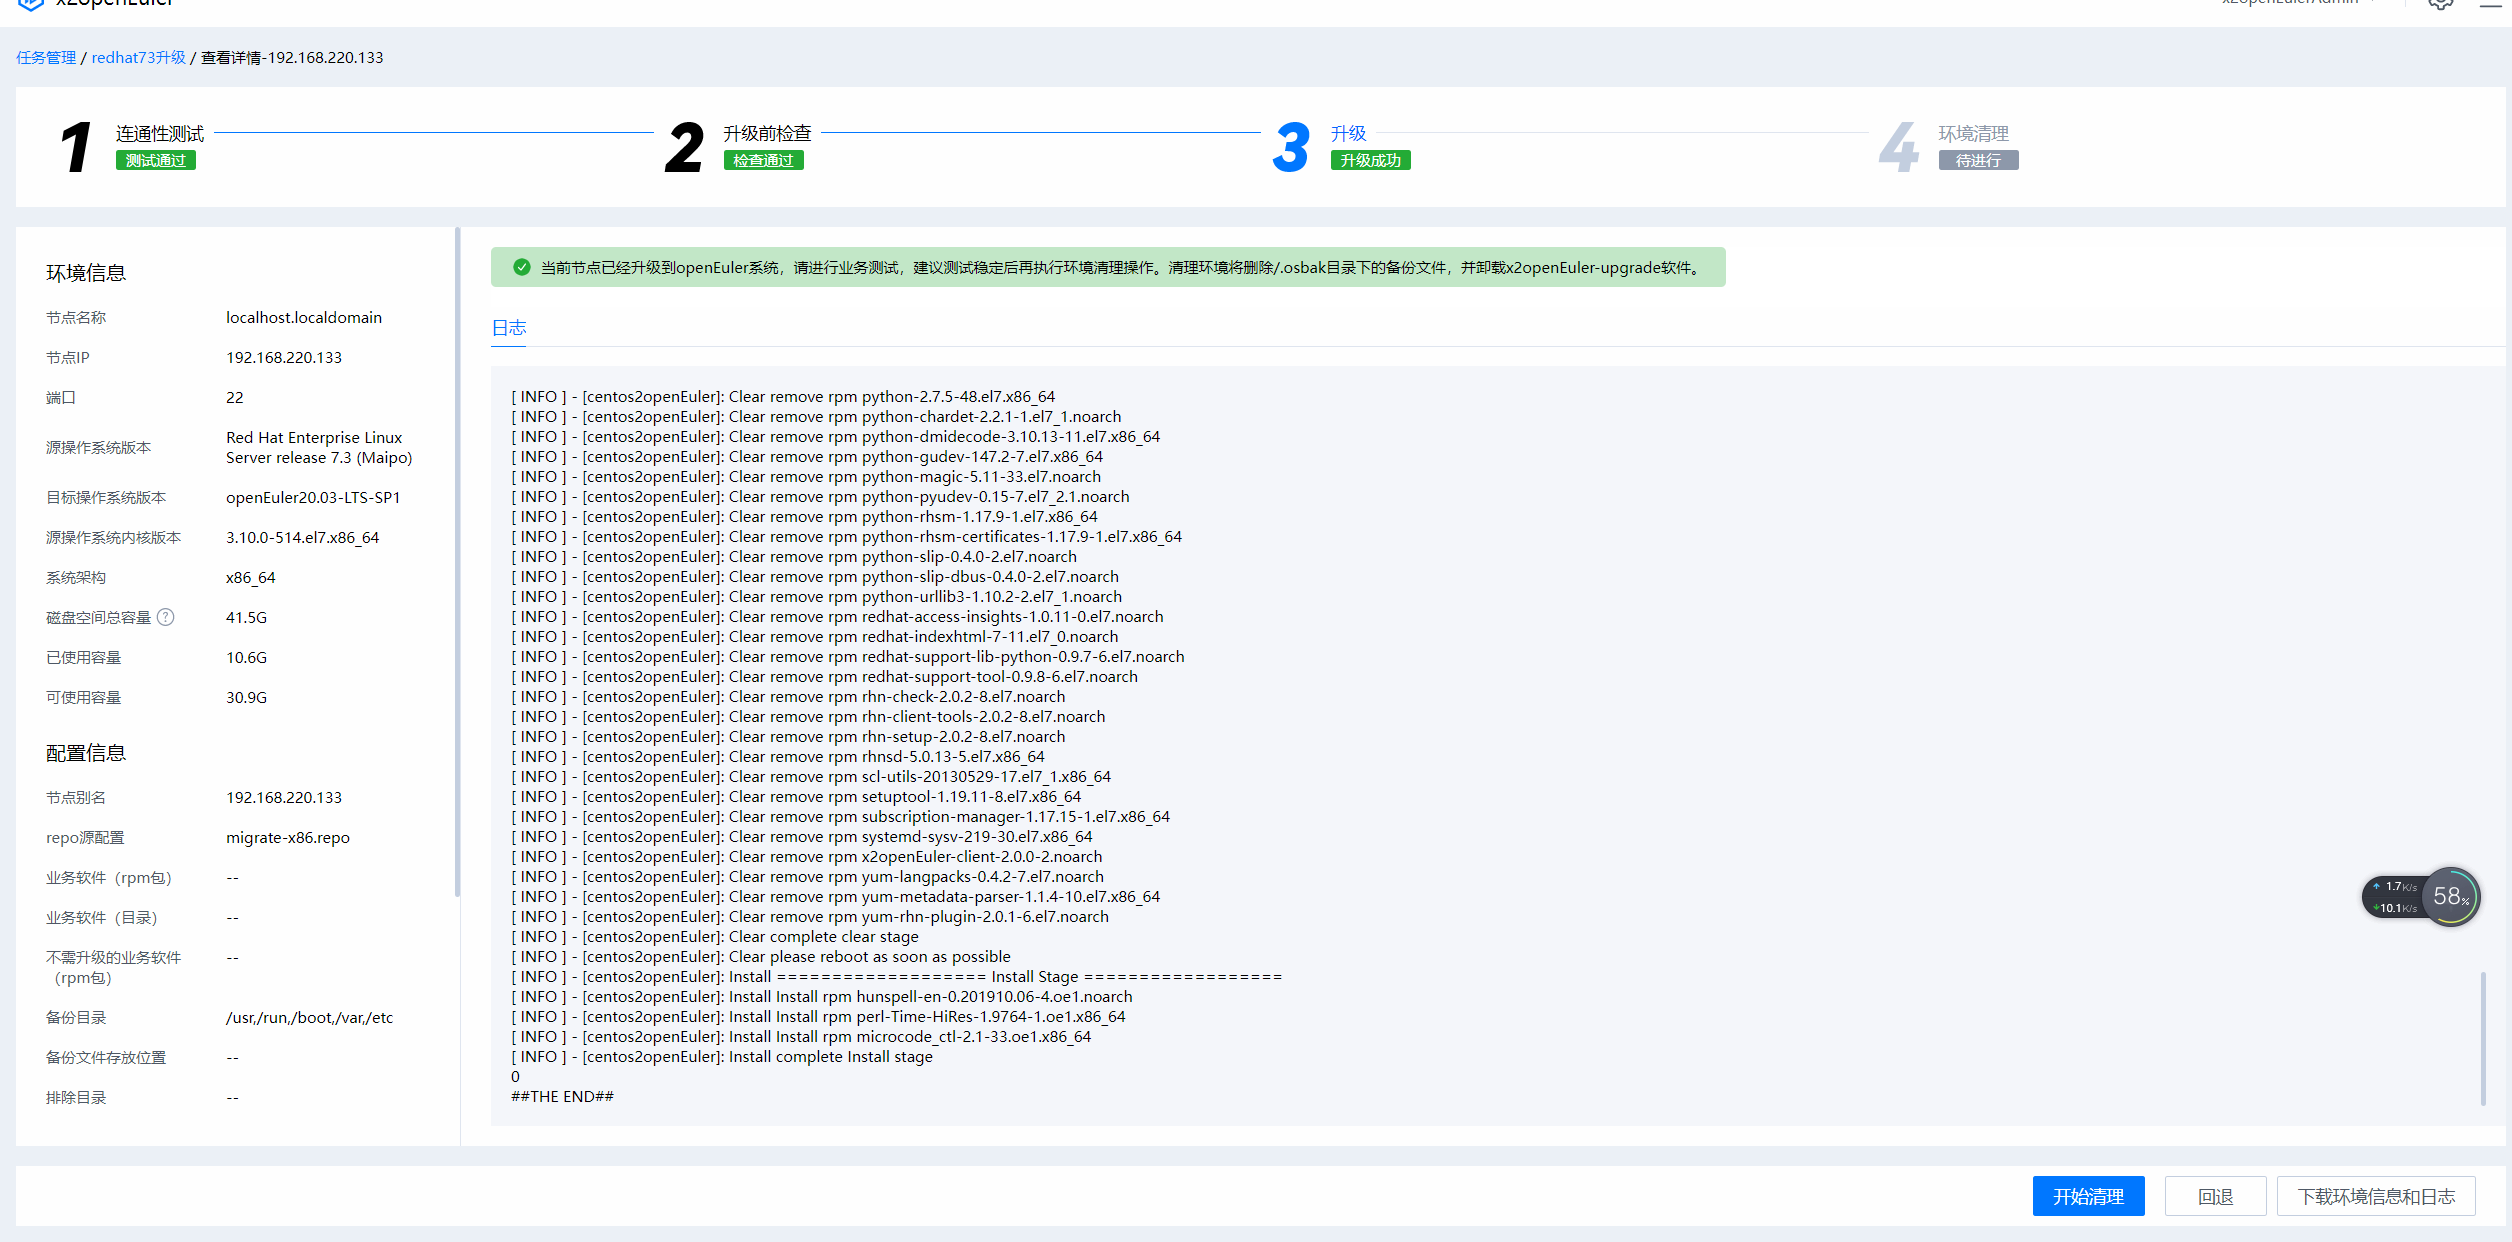This screenshot has width=2512, height=1242.
Task: Click the 升级成功 status badge
Action: coord(1370,160)
